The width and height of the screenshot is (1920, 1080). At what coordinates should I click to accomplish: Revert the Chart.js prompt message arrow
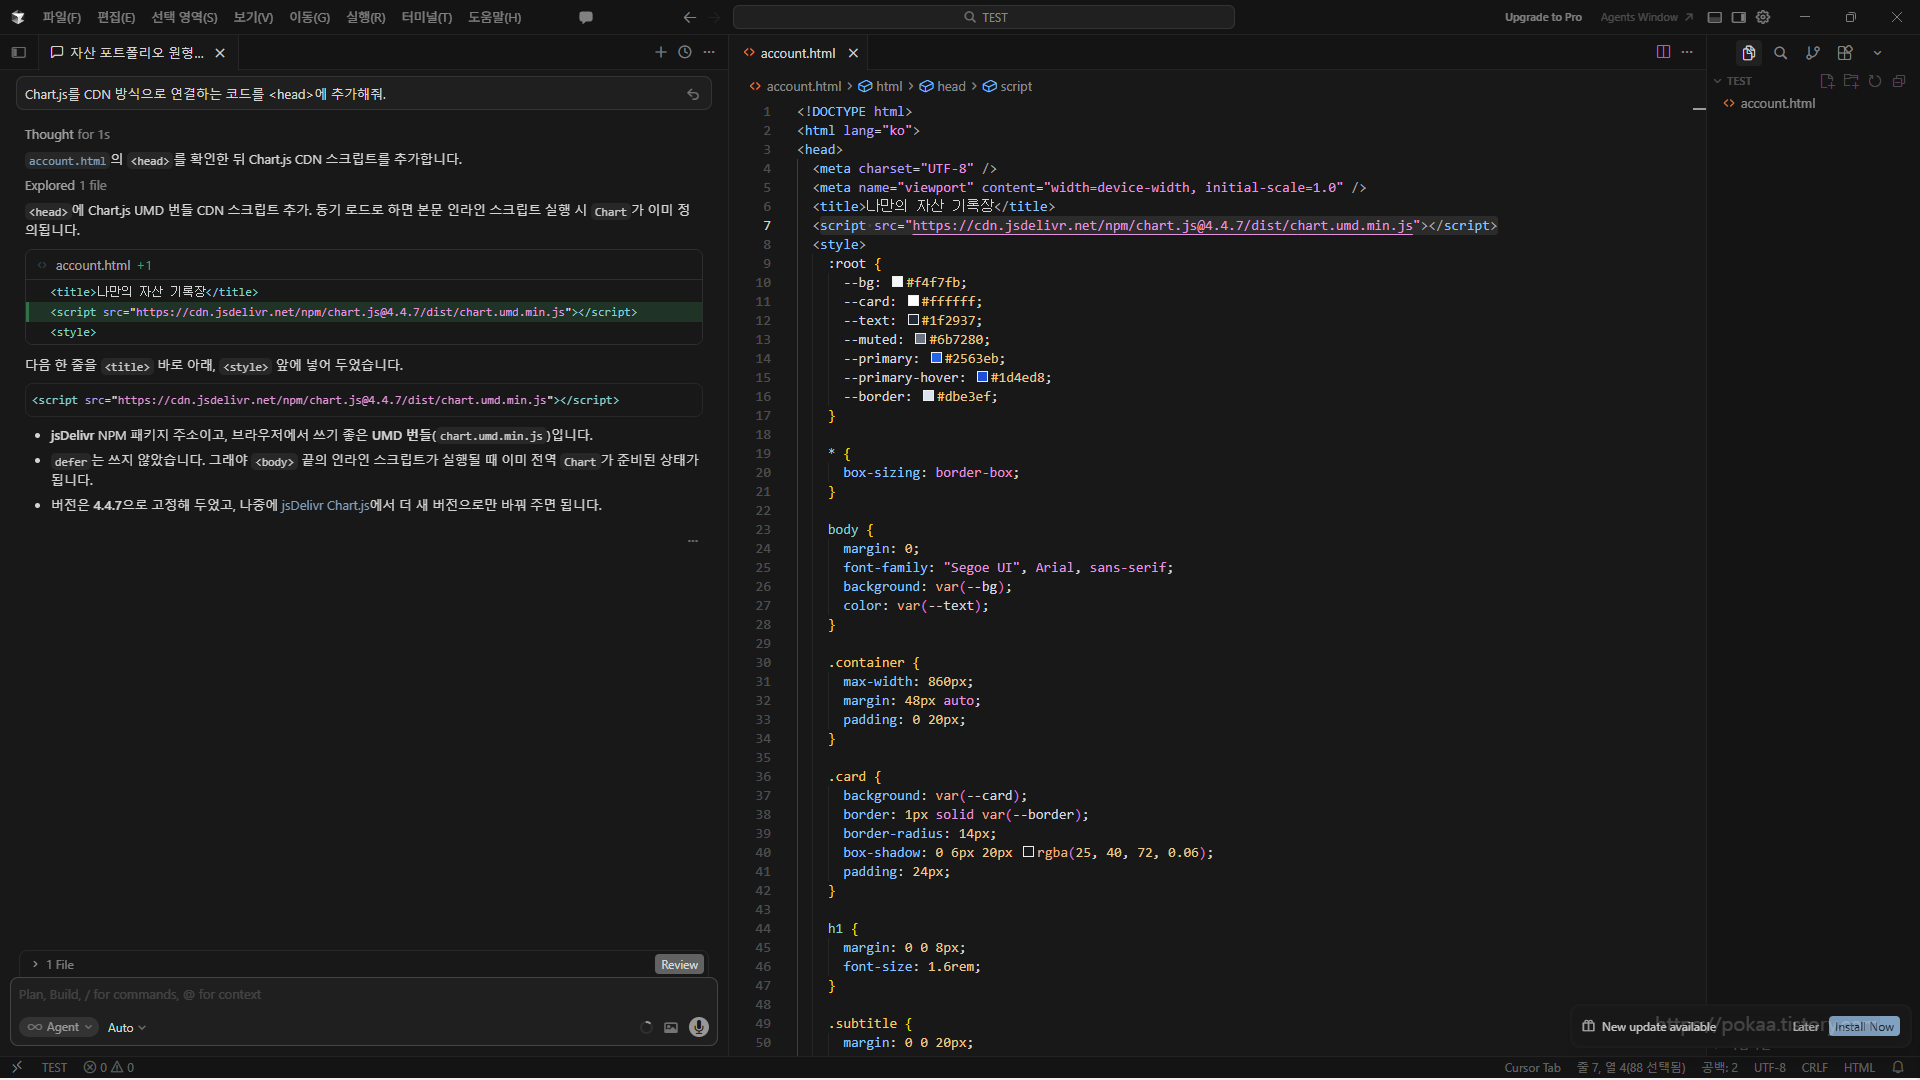pyautogui.click(x=693, y=94)
